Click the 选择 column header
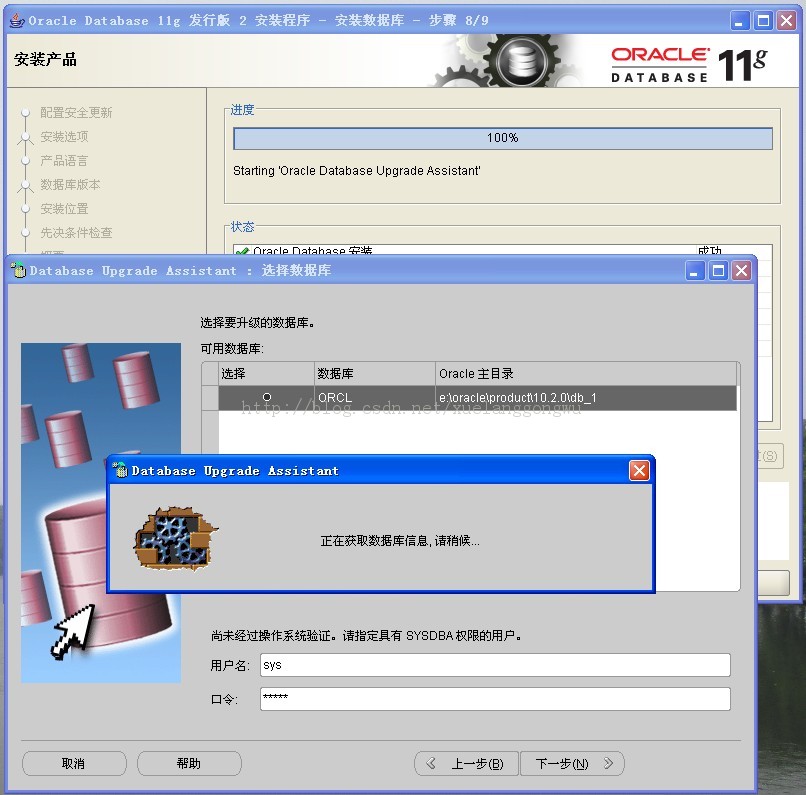Image resolution: width=806 pixels, height=795 pixels. pos(266,374)
